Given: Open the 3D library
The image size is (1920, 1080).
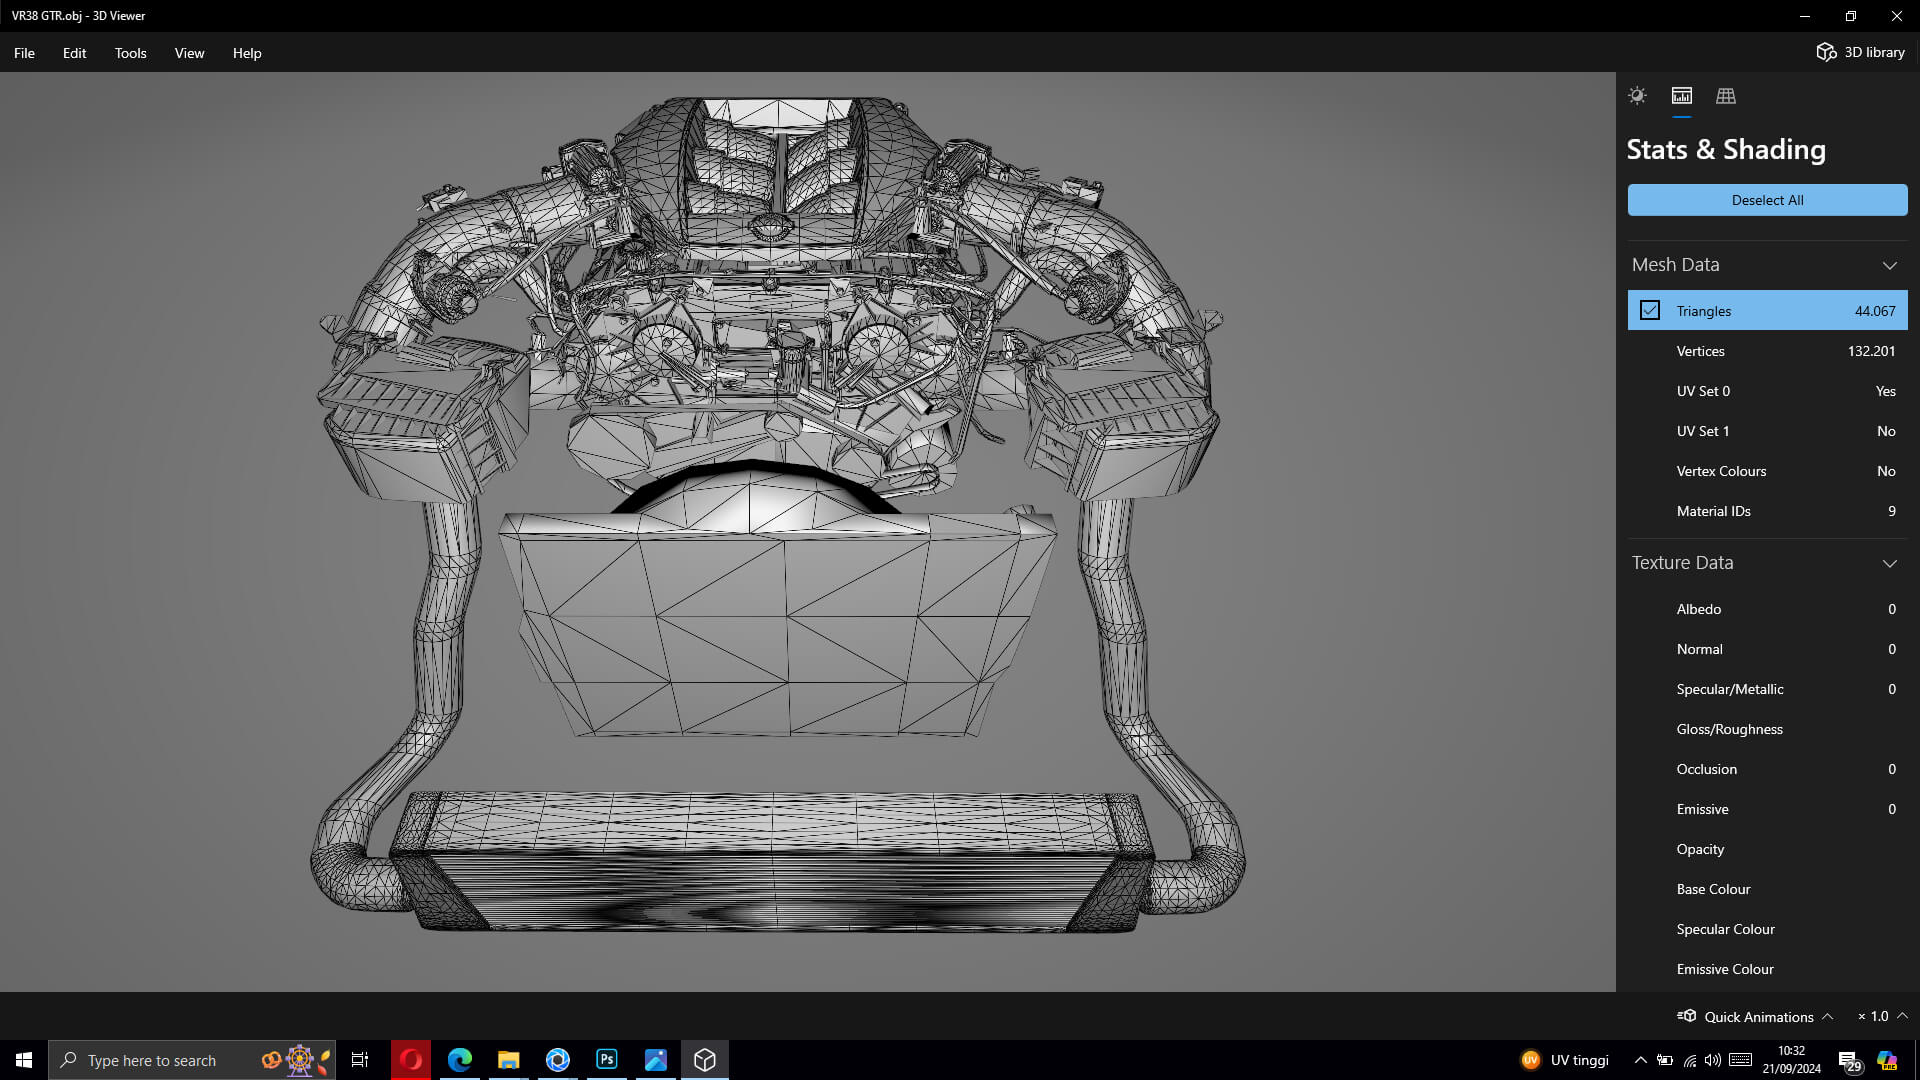Looking at the screenshot, I should [1861, 52].
